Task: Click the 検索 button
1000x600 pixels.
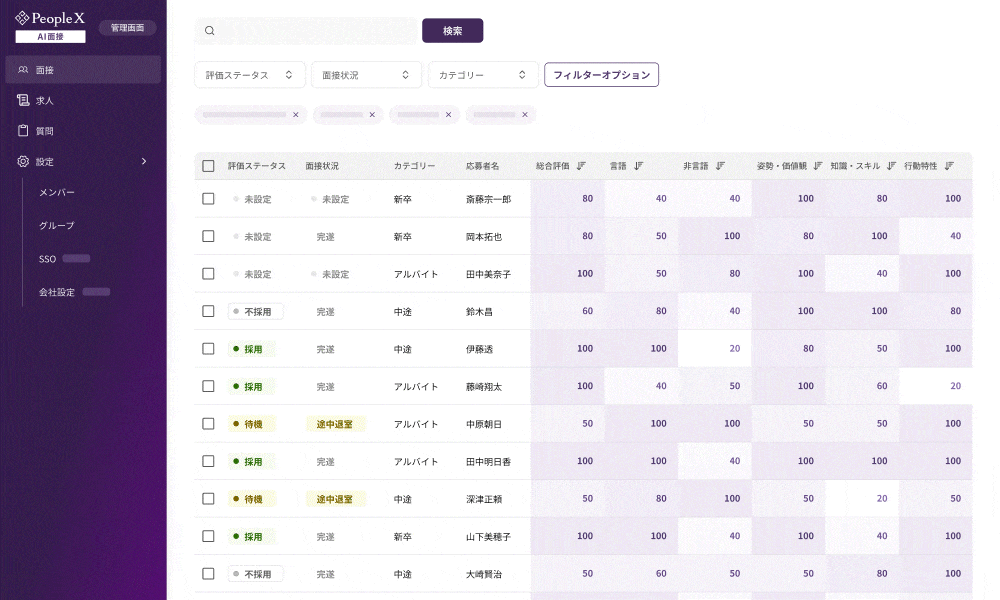Action: (452, 31)
